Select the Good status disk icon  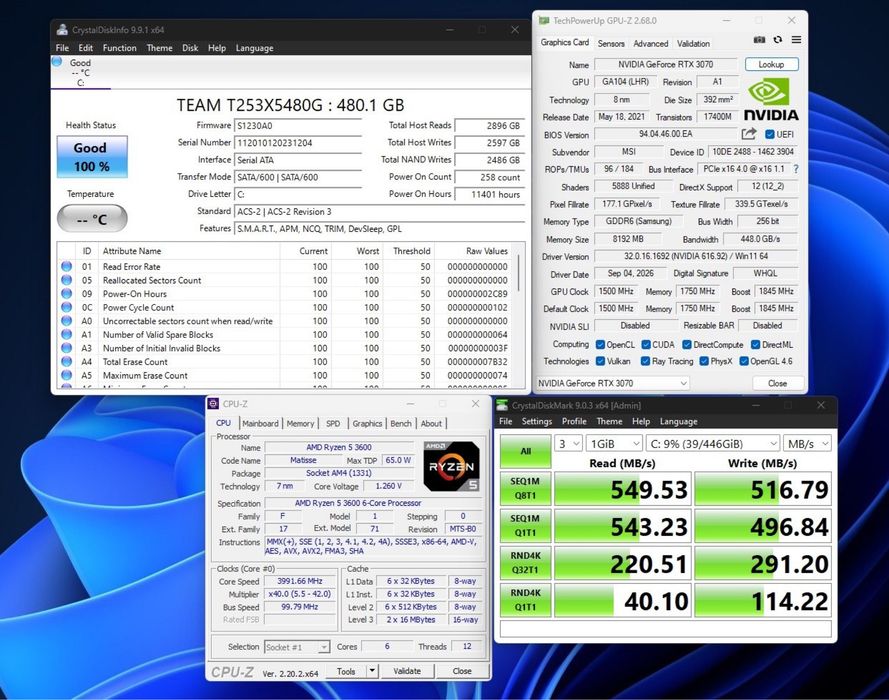point(57,61)
